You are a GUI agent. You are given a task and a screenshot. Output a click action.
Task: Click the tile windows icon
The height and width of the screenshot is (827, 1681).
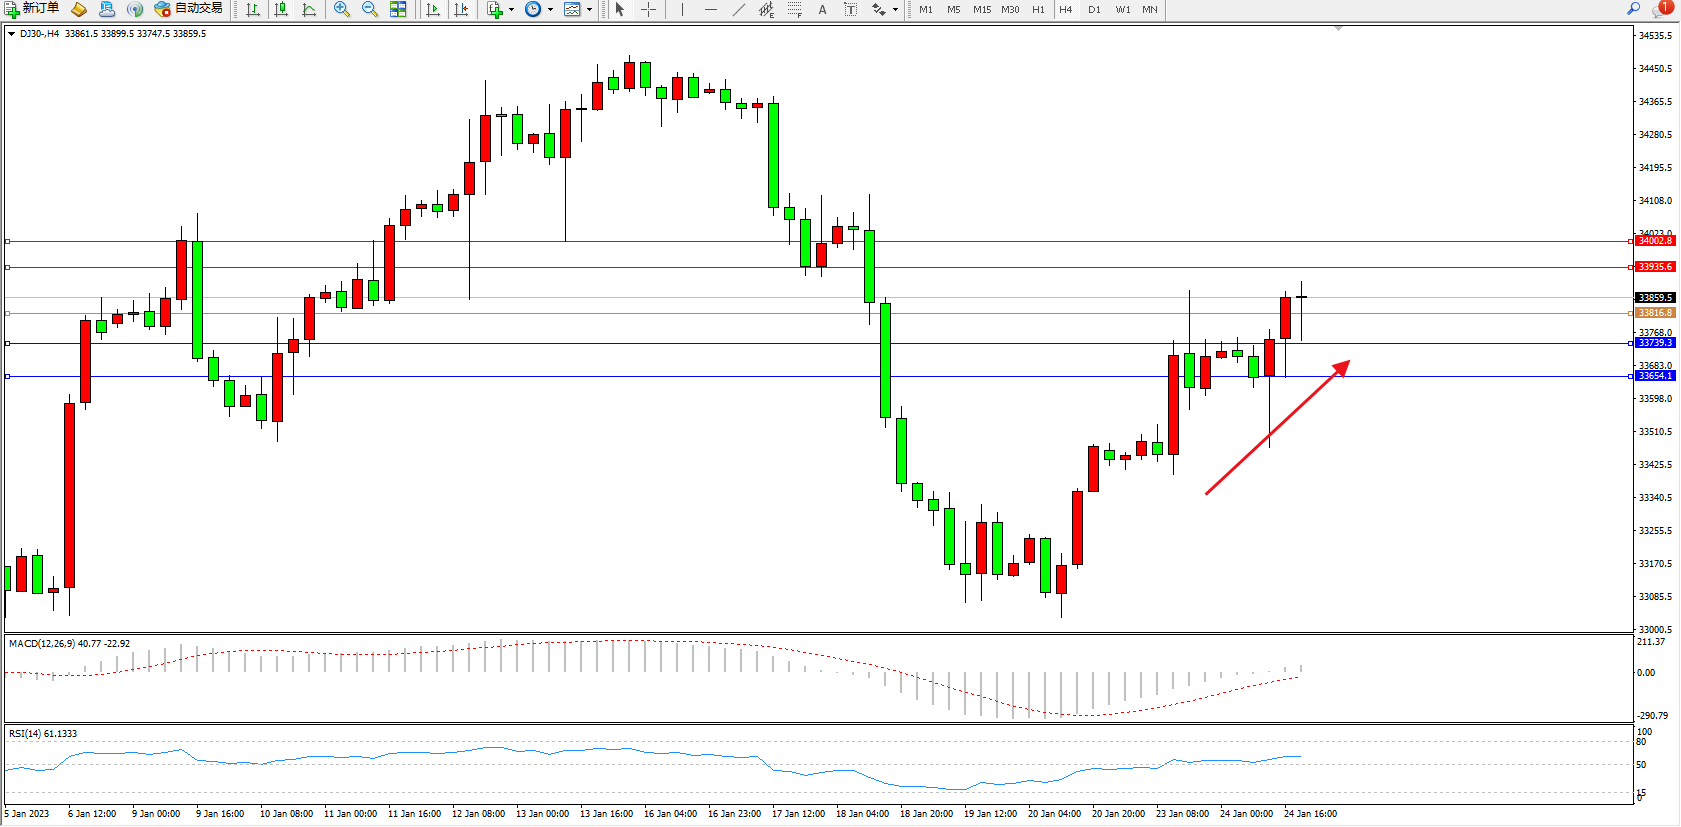pos(398,9)
